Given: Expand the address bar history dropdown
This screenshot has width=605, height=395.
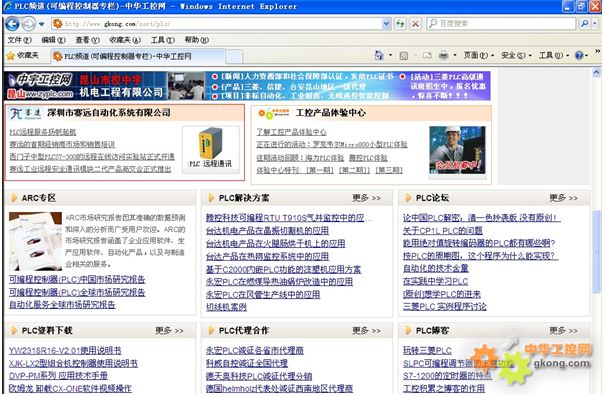Looking at the screenshot, I should click(x=387, y=24).
